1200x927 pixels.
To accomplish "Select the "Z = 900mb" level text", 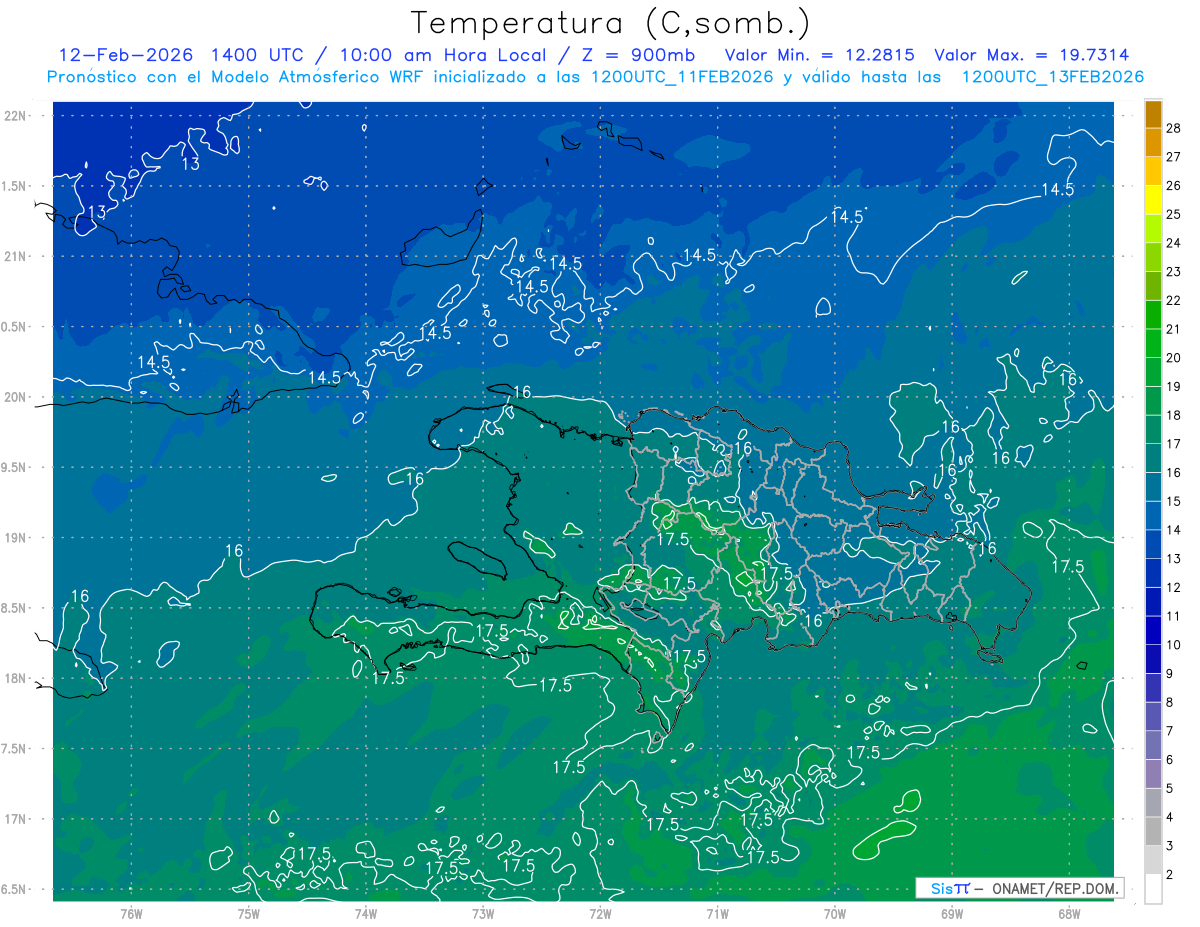I will (639, 55).
